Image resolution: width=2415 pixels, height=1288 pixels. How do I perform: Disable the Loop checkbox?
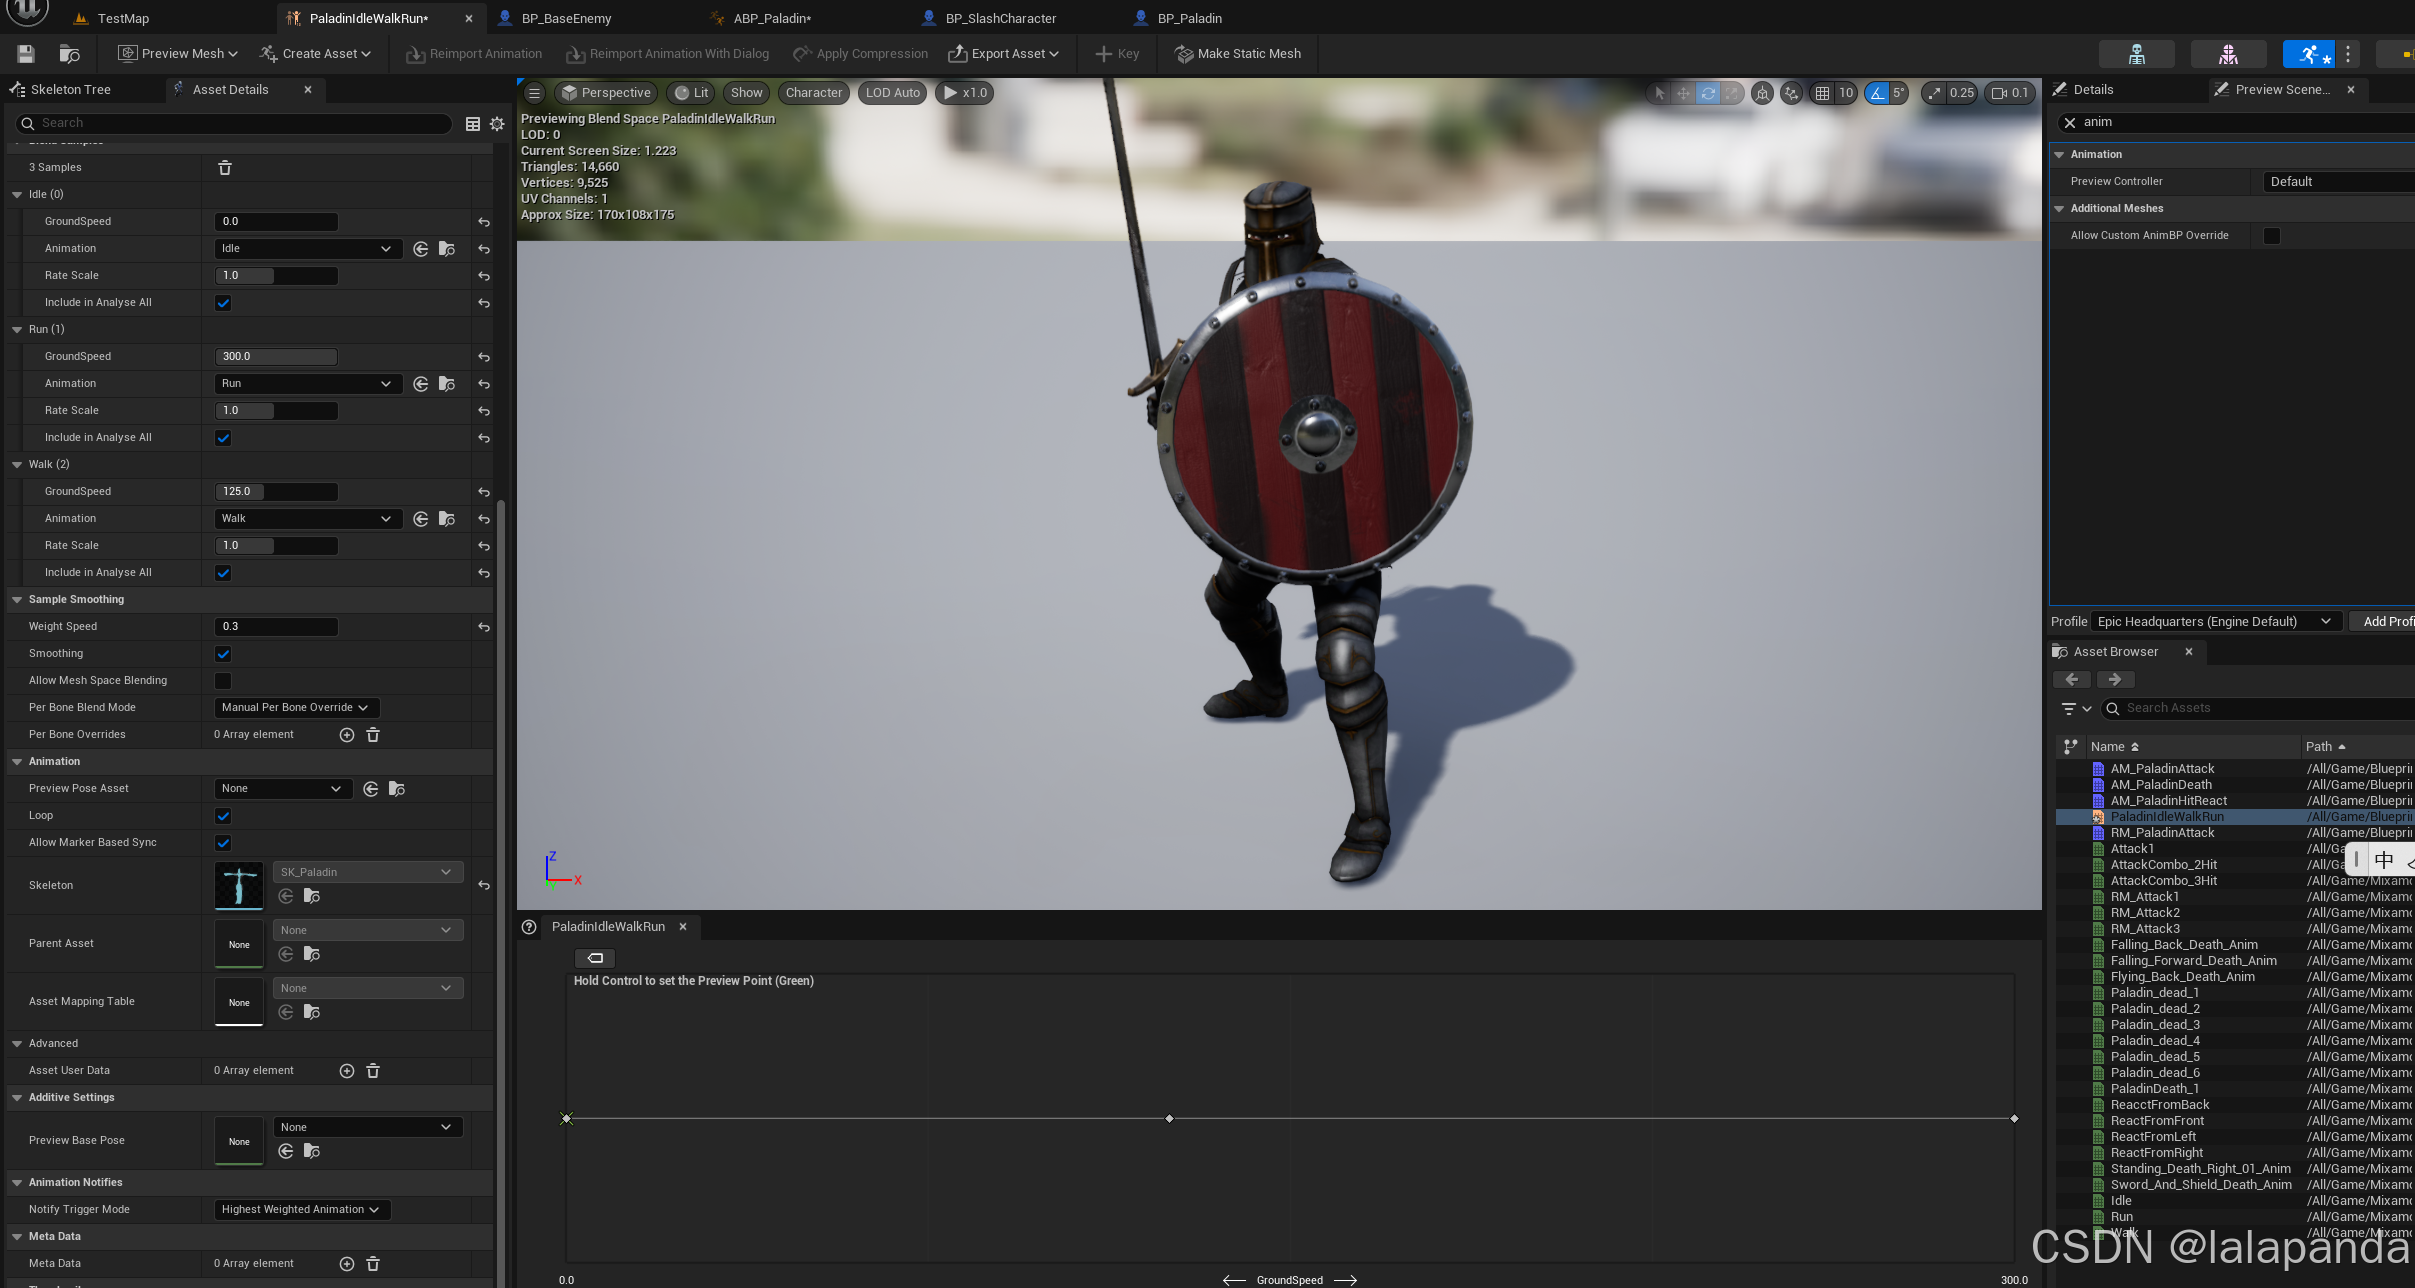tap(223, 816)
